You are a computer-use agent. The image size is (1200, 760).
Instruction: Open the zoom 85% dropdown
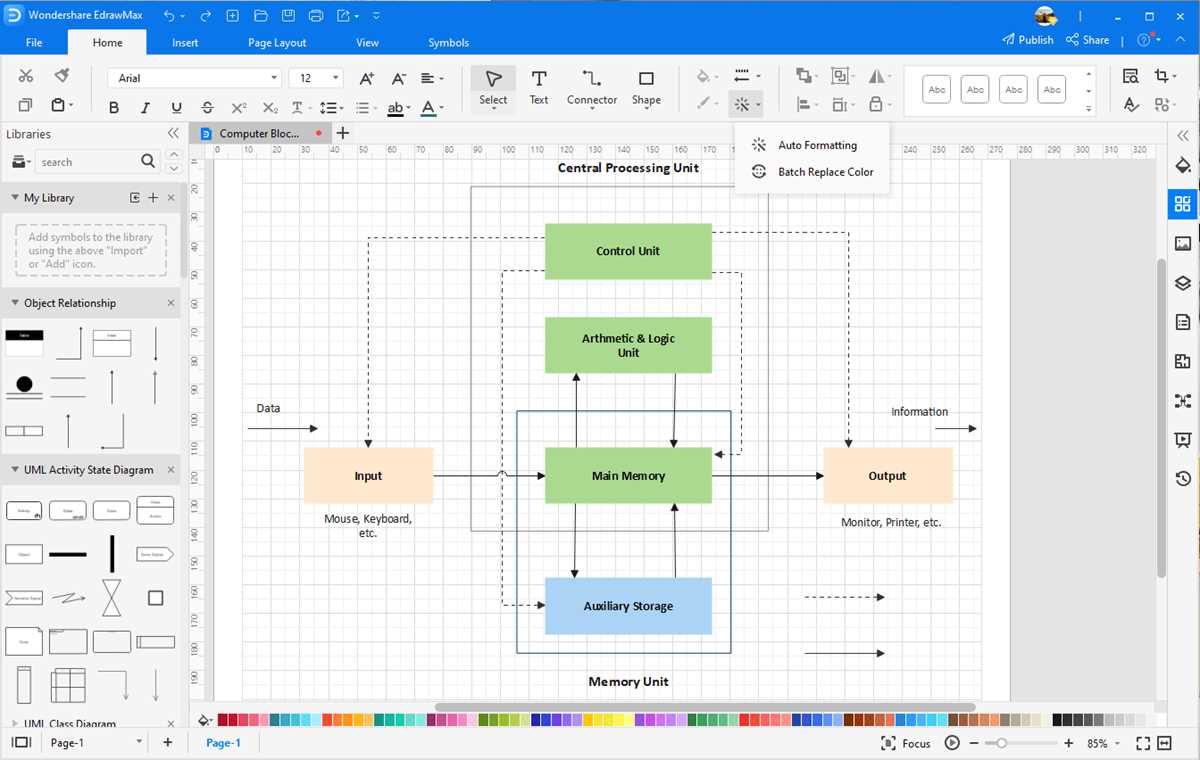pos(1103,743)
